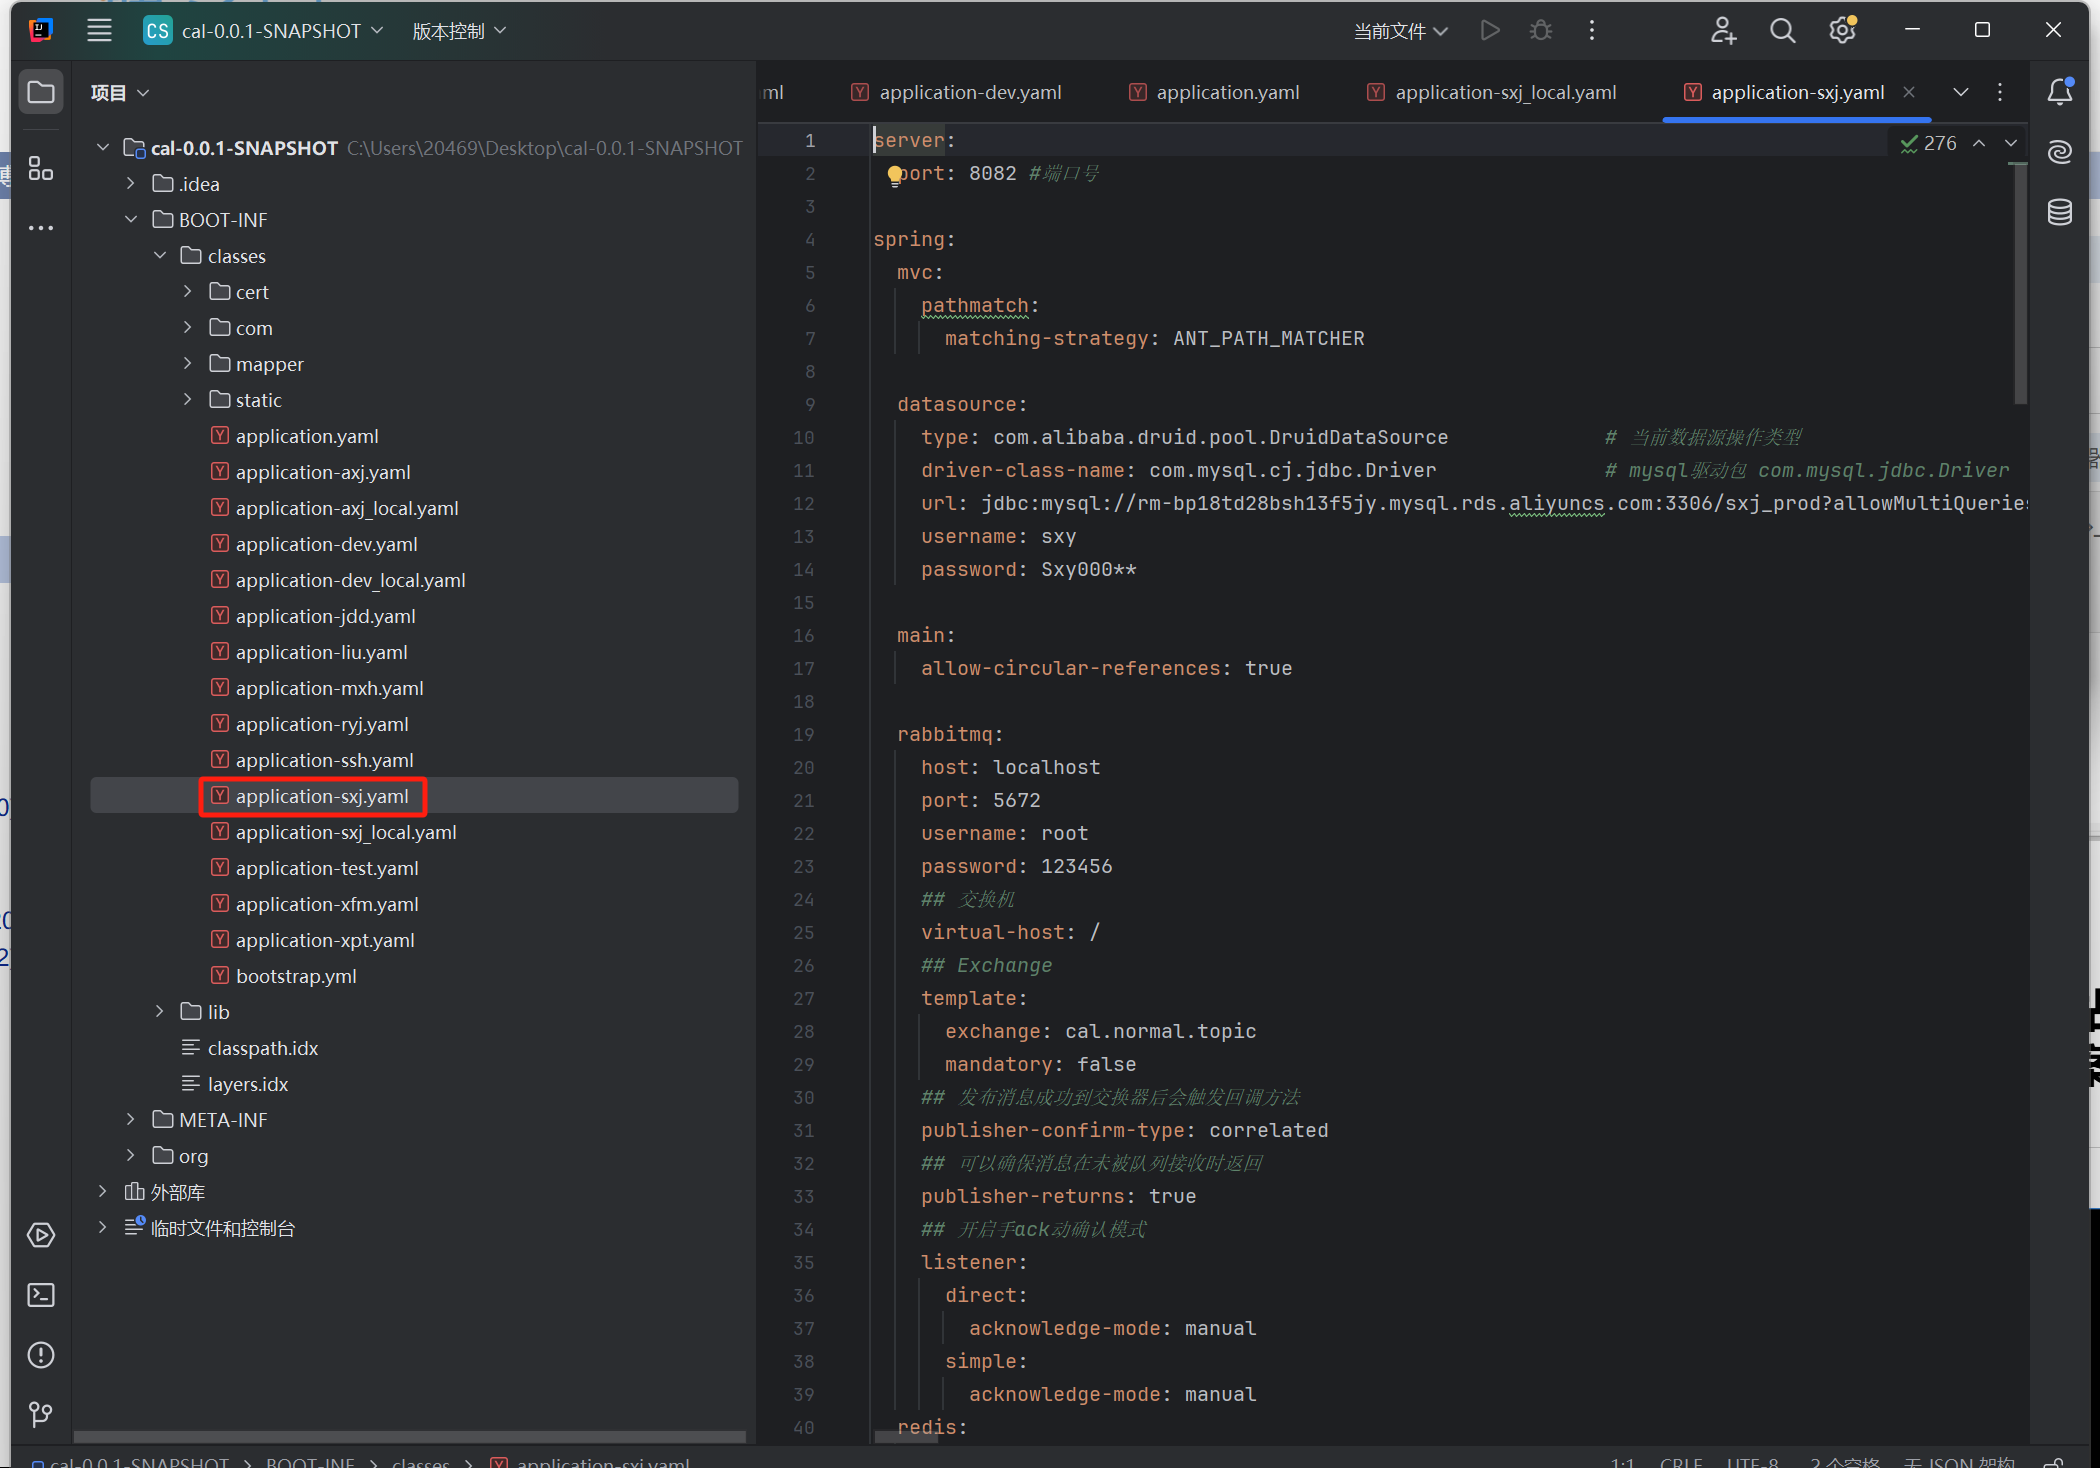Open the Database tool window
The image size is (2100, 1468).
[x=2060, y=212]
